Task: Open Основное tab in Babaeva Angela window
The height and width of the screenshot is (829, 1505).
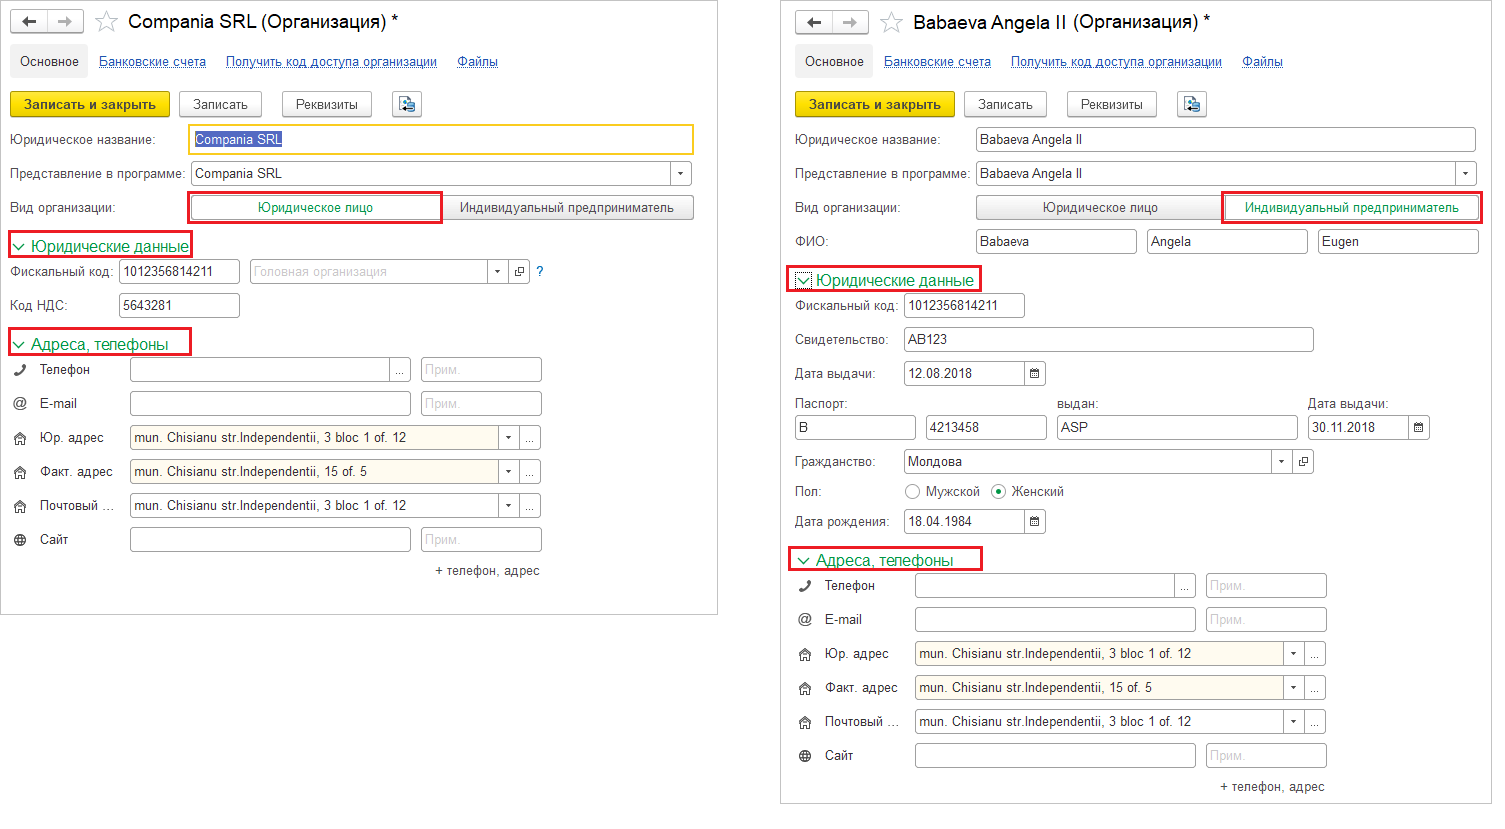Action: click(x=834, y=61)
